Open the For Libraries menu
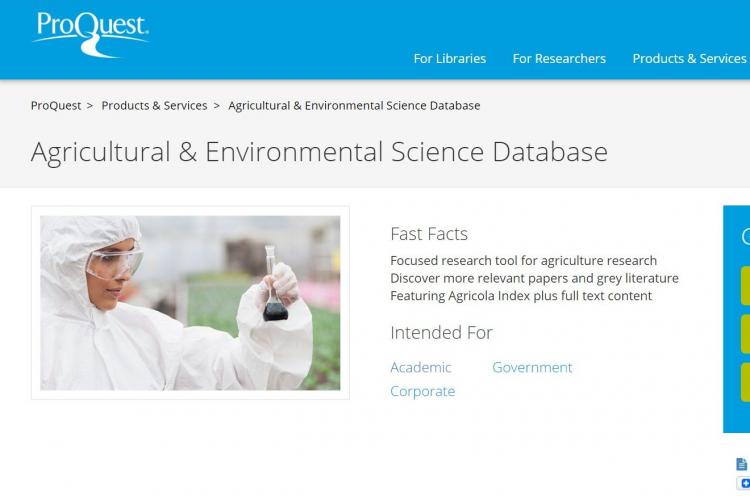Image resolution: width=750 pixels, height=496 pixels. tap(450, 58)
